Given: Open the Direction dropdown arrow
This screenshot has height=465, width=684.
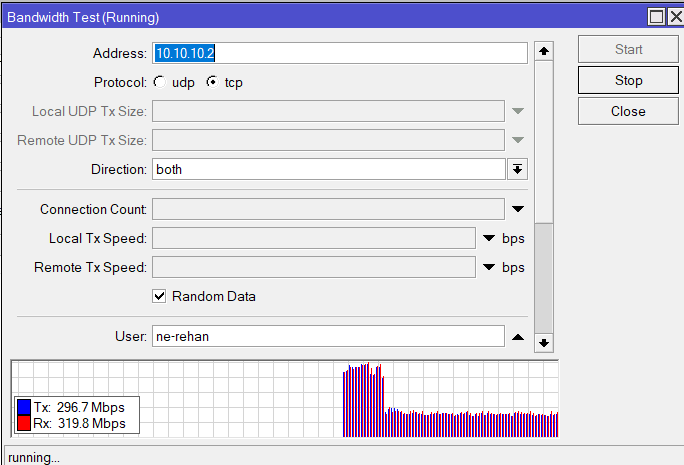Looking at the screenshot, I should coord(517,169).
